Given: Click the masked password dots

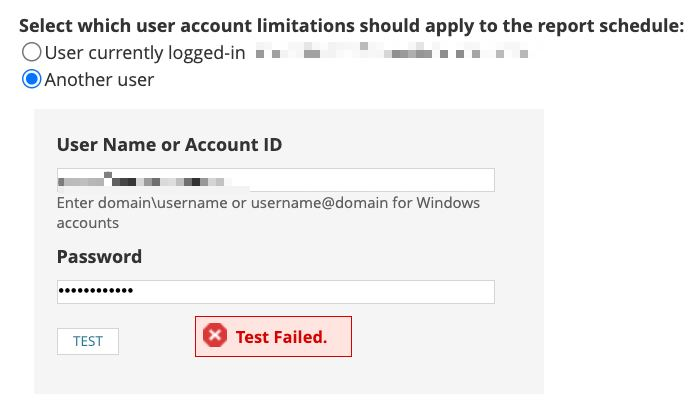Looking at the screenshot, I should click(x=95, y=292).
